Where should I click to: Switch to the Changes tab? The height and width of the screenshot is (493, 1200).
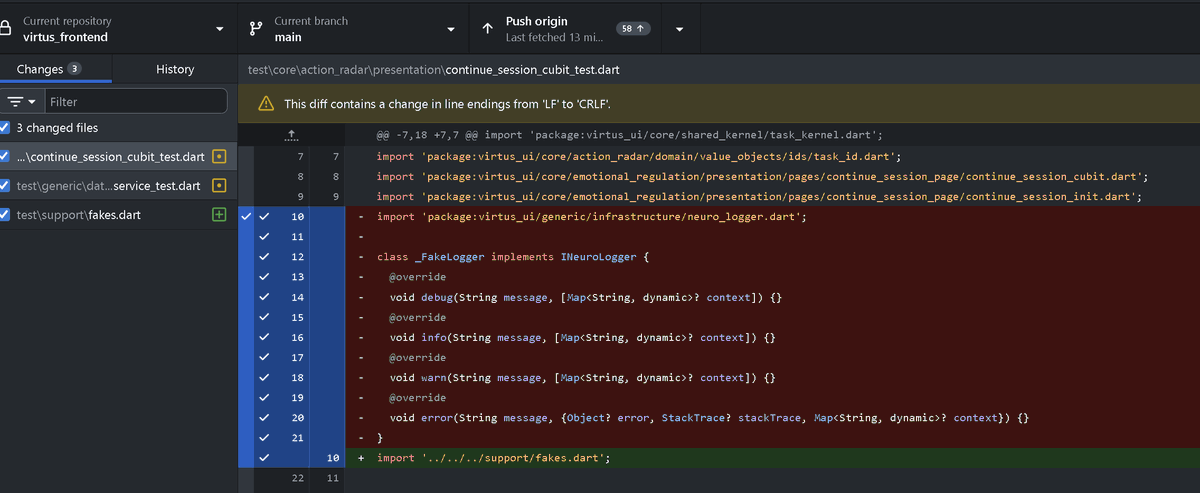tap(56, 69)
